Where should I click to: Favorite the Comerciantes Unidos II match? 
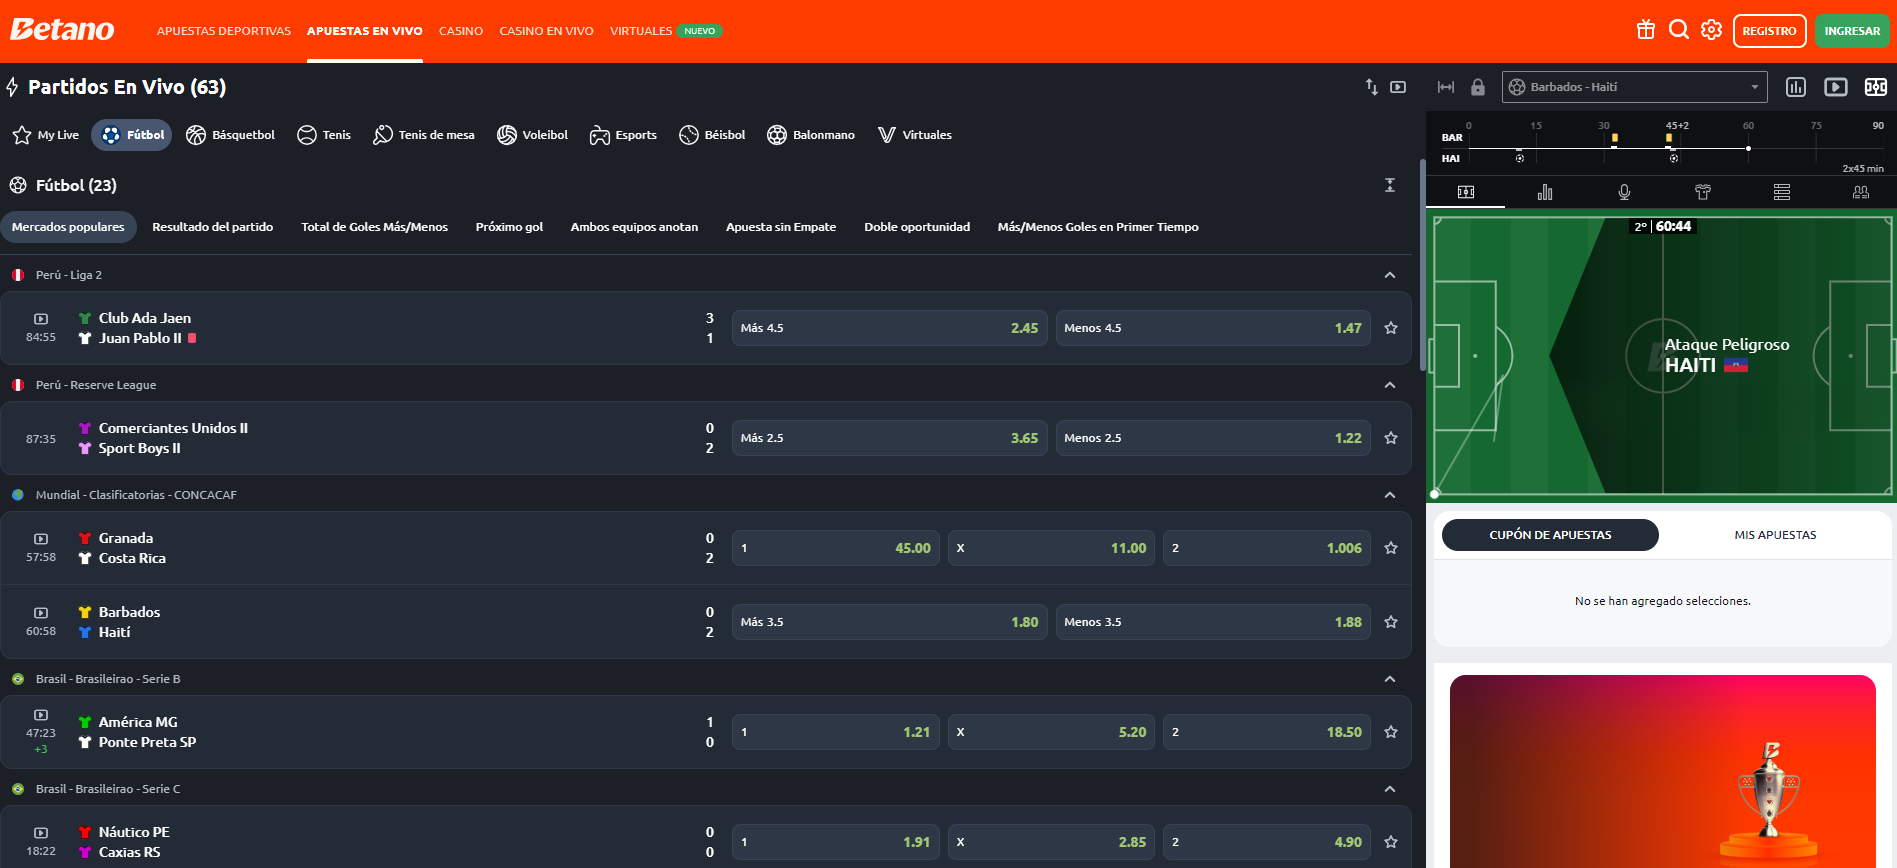tap(1391, 438)
